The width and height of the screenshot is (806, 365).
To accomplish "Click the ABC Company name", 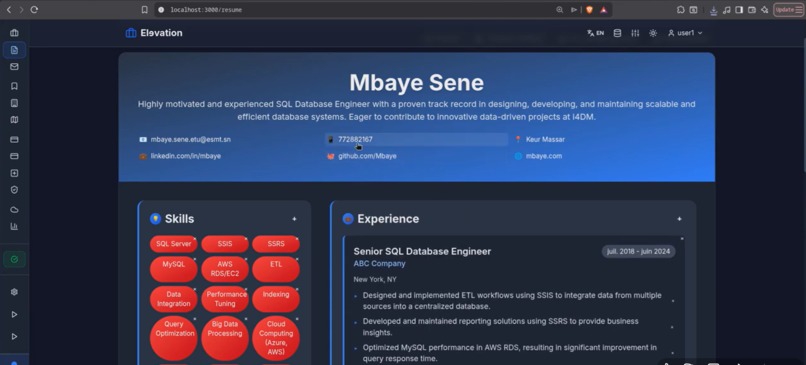I will coord(379,264).
